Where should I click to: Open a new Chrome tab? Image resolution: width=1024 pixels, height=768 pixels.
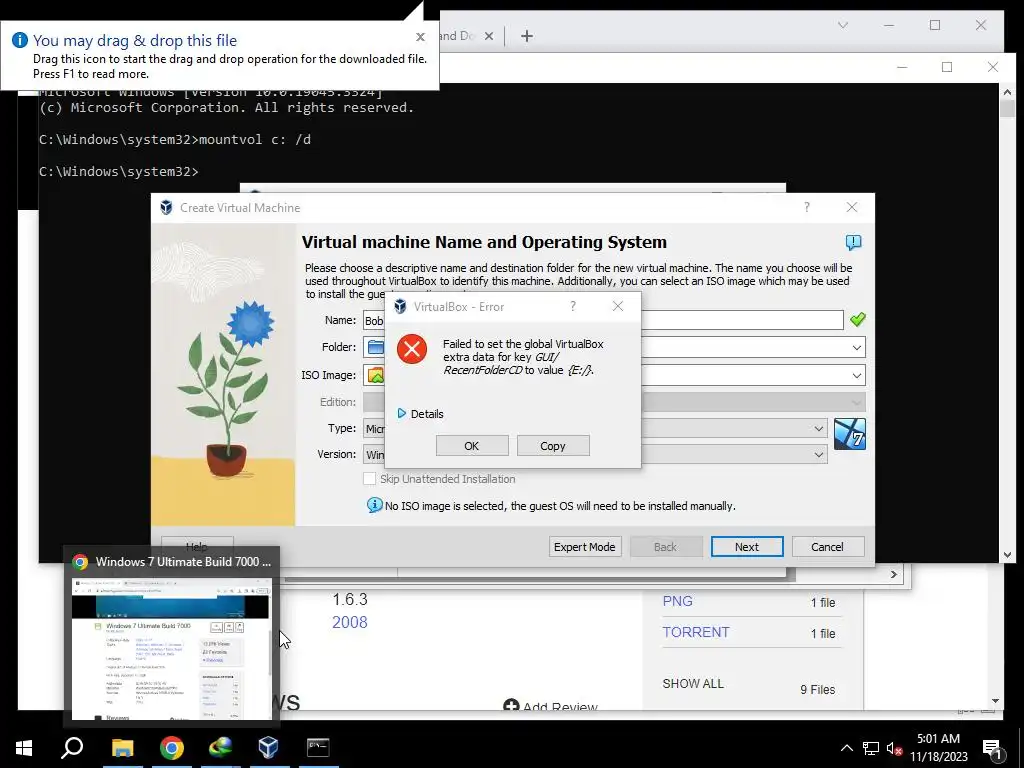pos(526,36)
